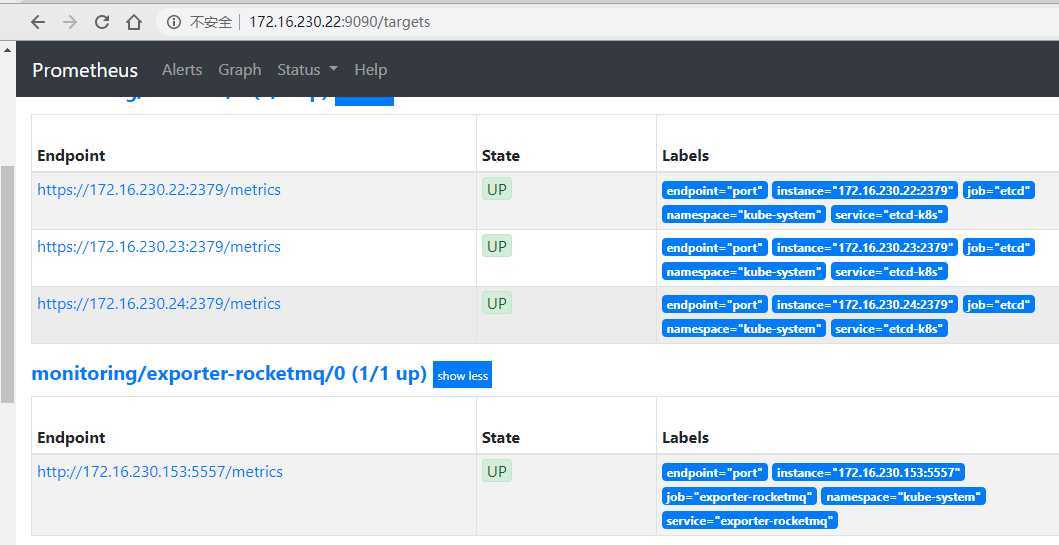Screen dimensions: 1059x545
Task: Click the left vertical scrollbar thumb
Action: coord(7,284)
